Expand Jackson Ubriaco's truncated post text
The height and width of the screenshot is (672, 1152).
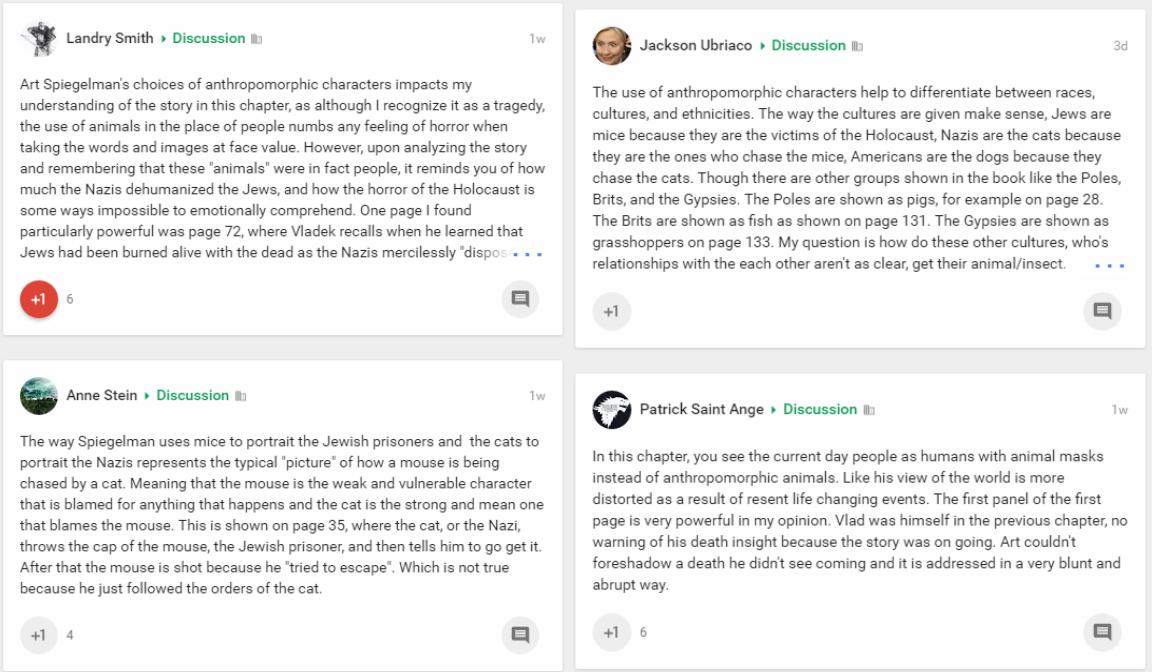[1109, 265]
